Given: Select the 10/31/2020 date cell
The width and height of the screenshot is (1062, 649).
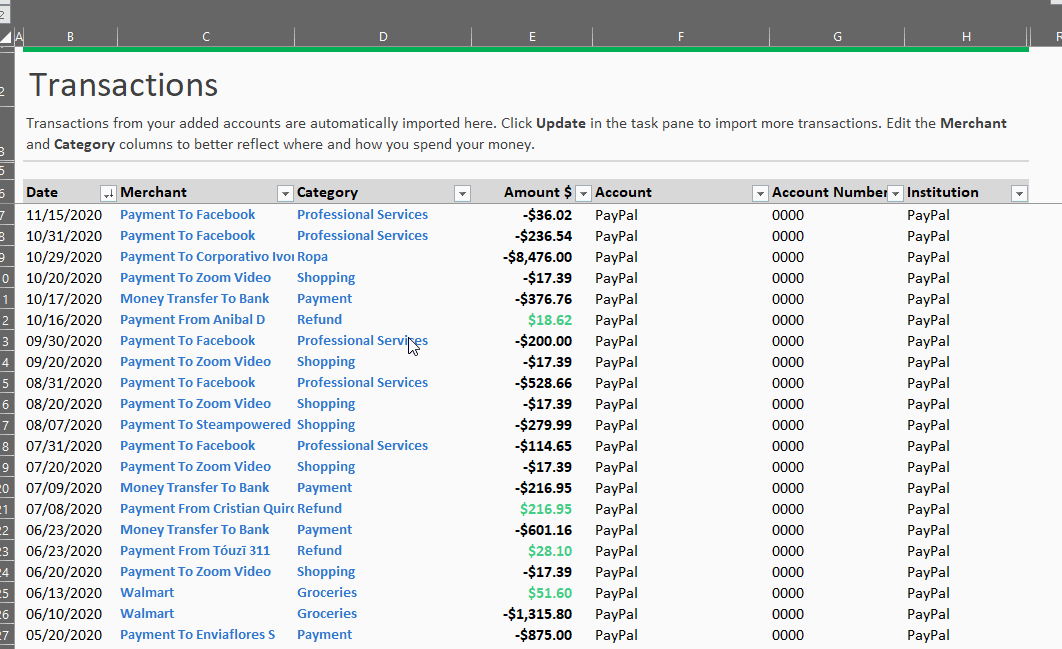Looking at the screenshot, I should coord(64,236).
